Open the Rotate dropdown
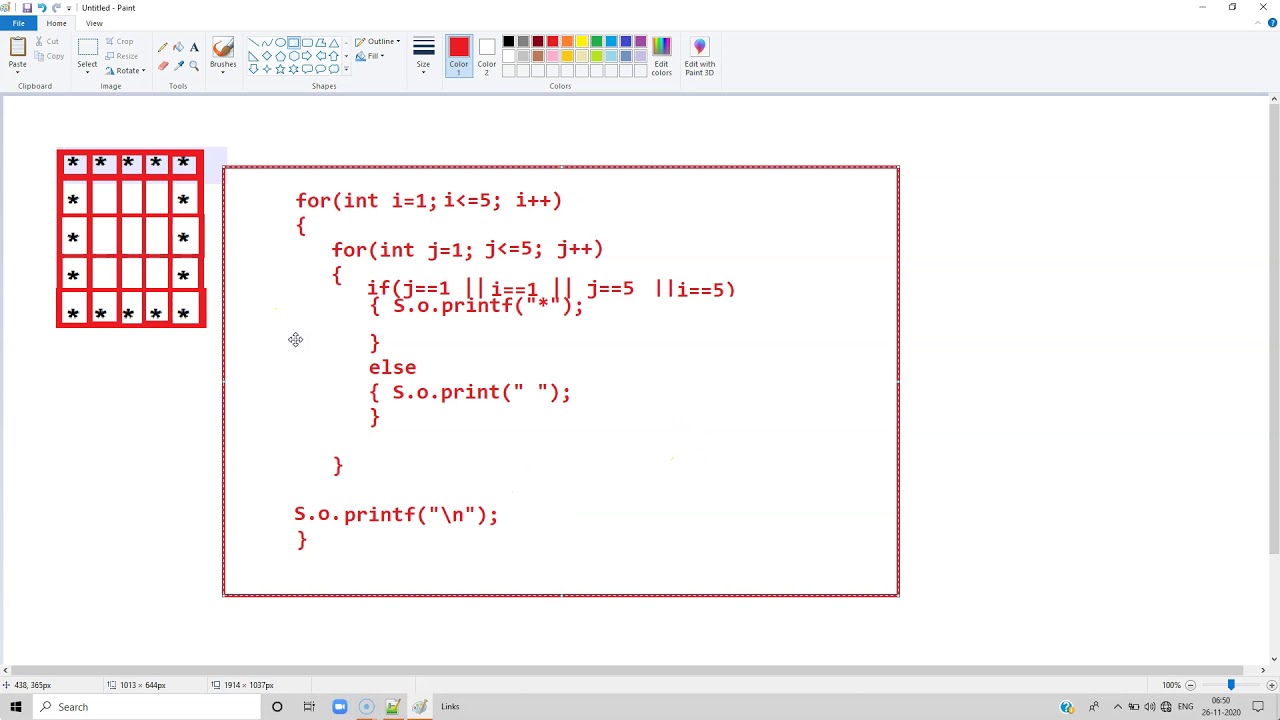 coord(125,70)
